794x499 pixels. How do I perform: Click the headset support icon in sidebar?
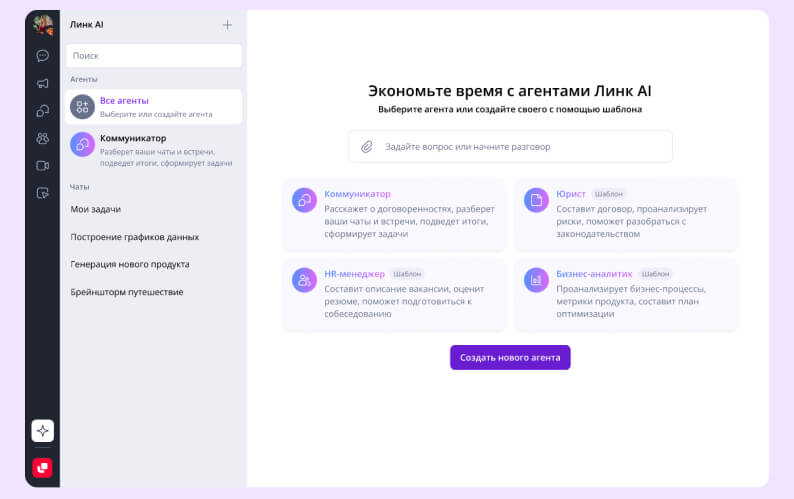tap(42, 111)
